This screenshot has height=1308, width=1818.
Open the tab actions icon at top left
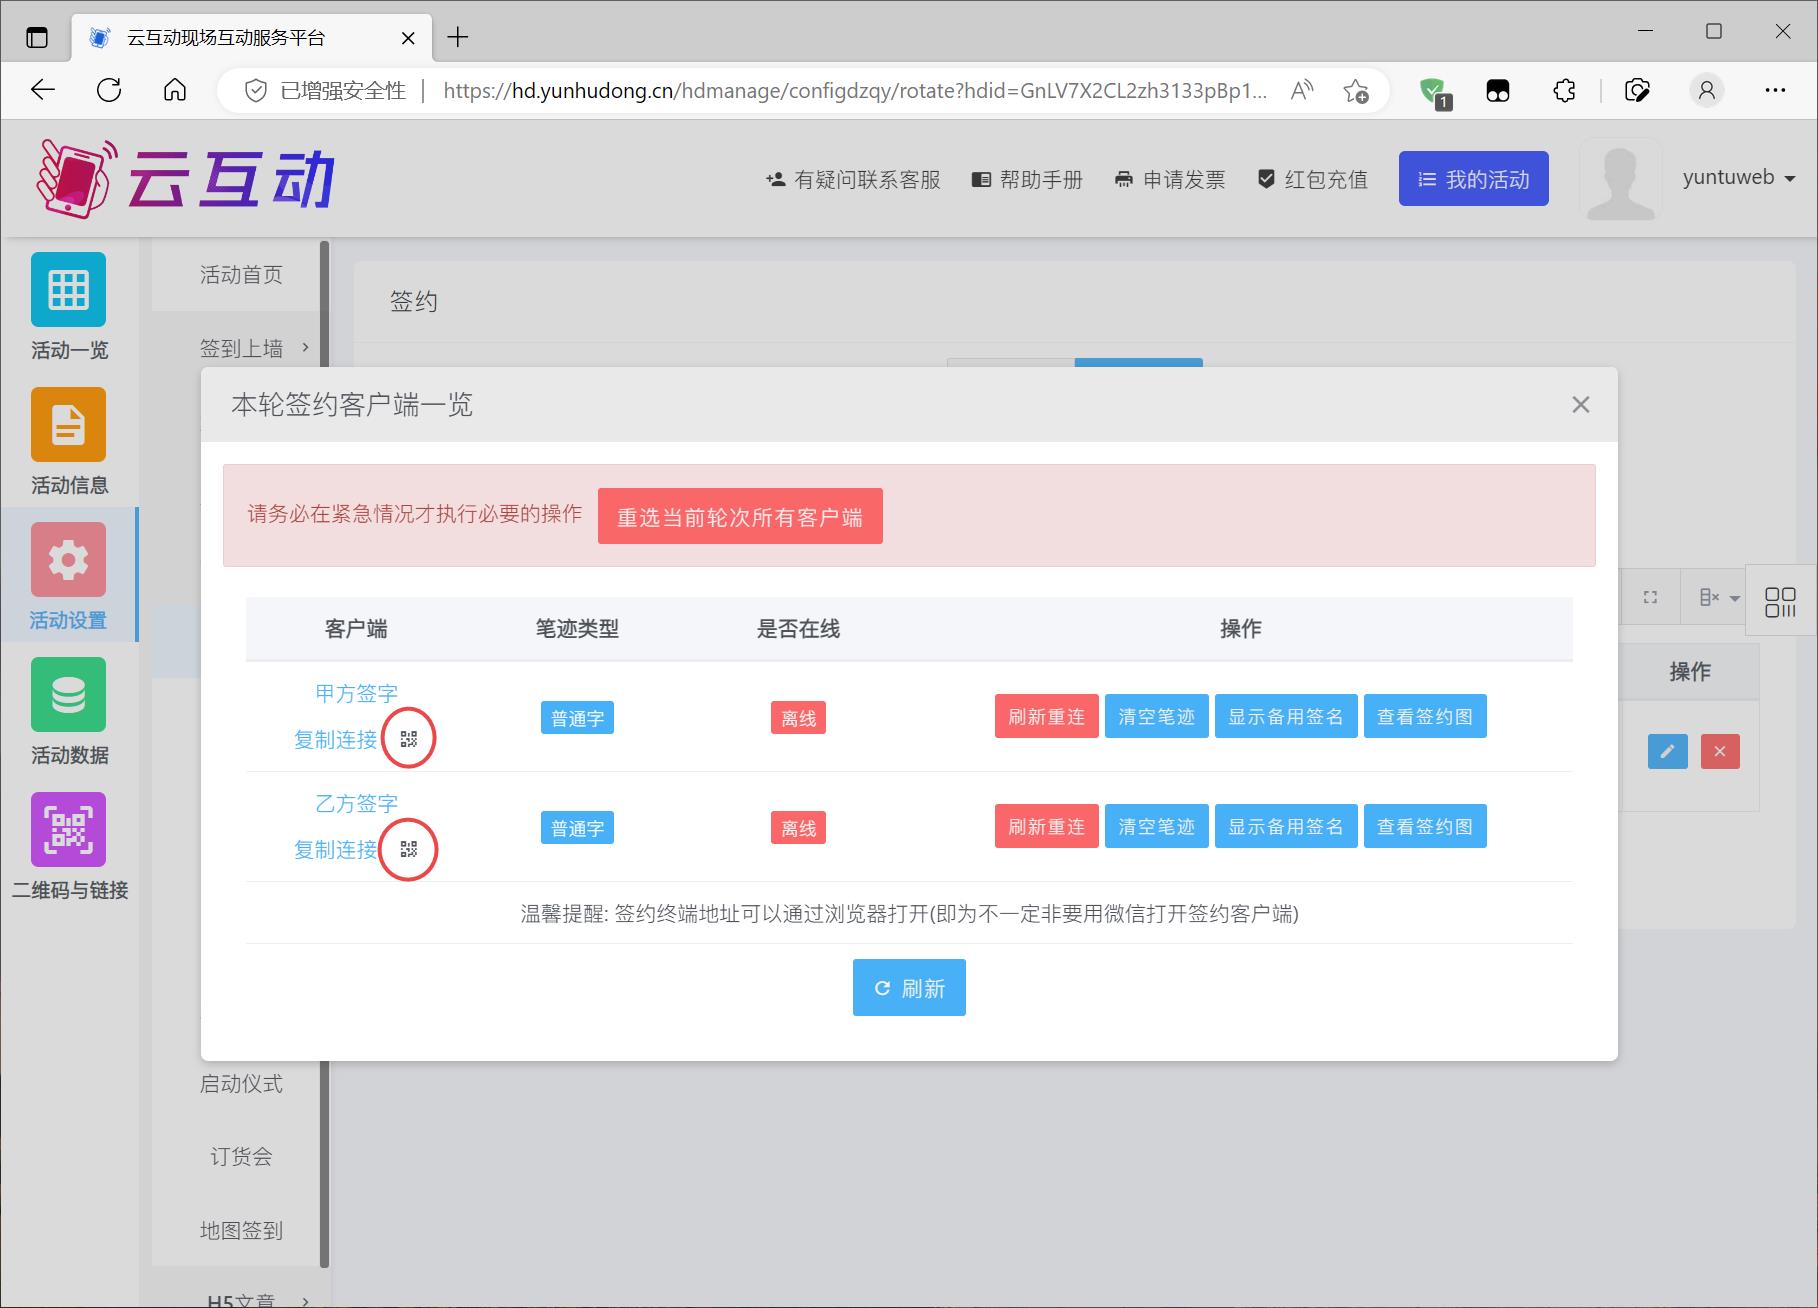tap(37, 38)
